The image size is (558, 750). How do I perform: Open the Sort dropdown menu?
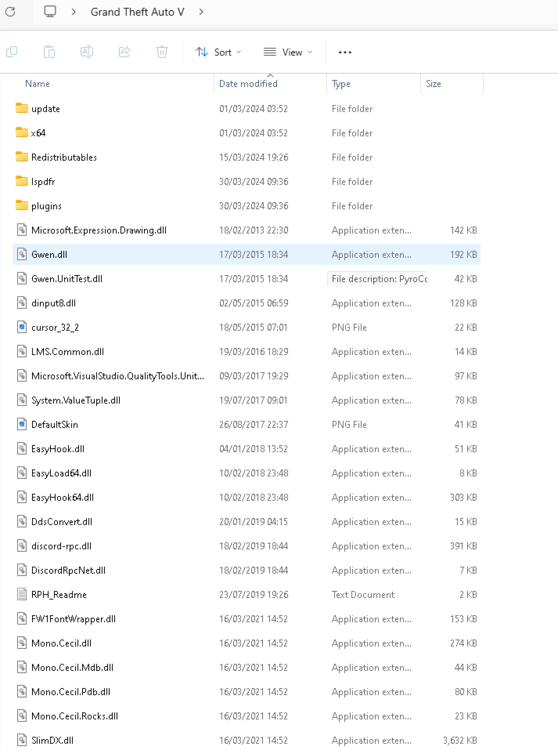(219, 52)
